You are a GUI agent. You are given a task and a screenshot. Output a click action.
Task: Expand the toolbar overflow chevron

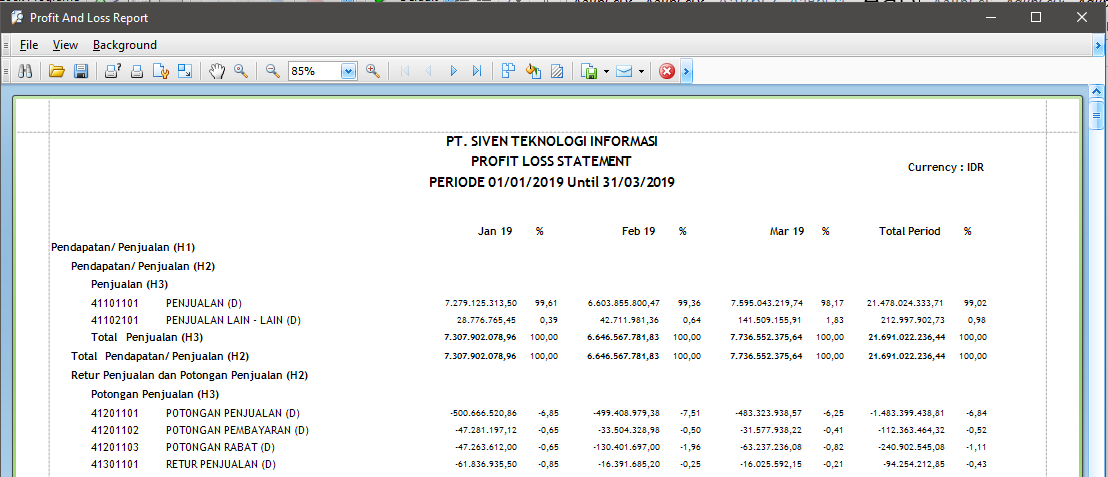(686, 71)
